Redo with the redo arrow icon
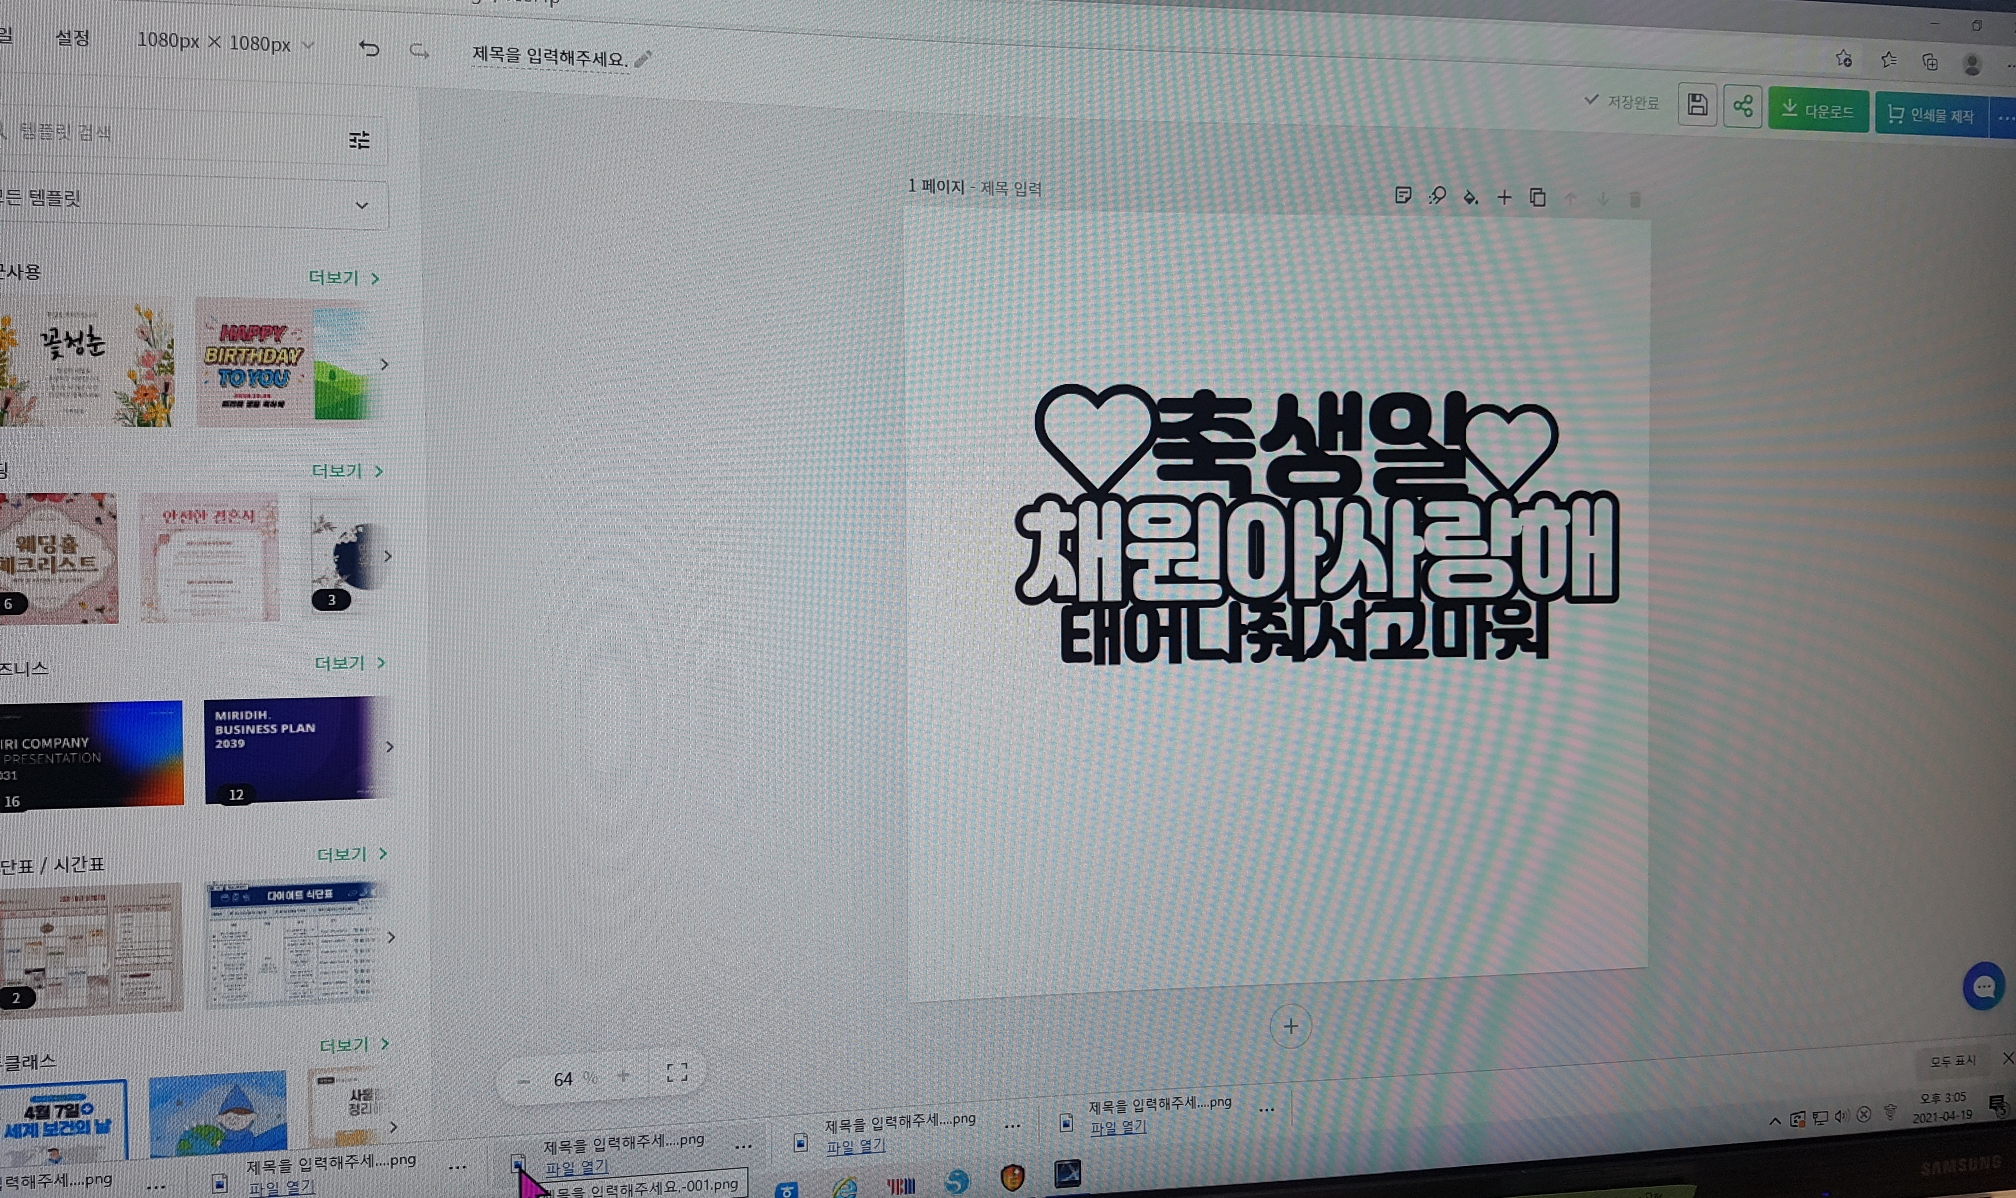Screen dimensions: 2016x1198 (x=419, y=50)
